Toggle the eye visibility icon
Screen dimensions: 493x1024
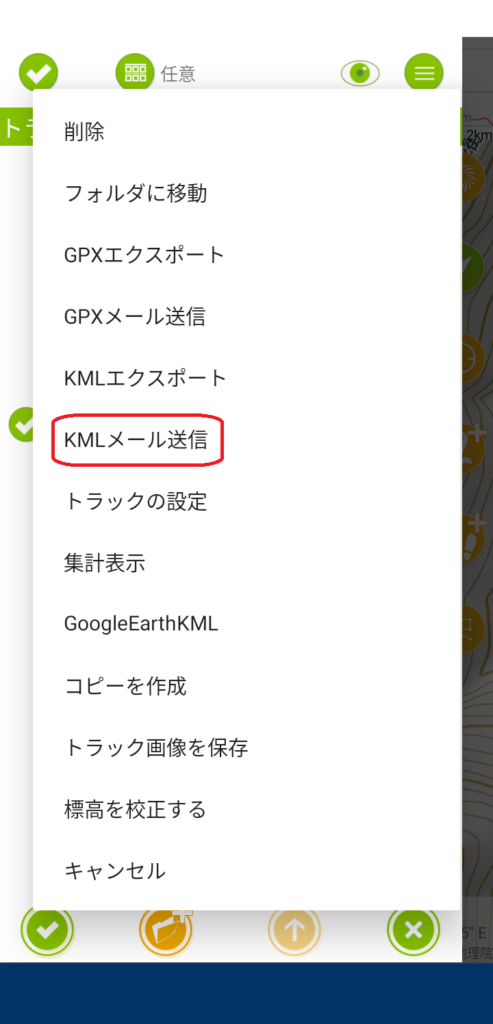[x=360, y=72]
